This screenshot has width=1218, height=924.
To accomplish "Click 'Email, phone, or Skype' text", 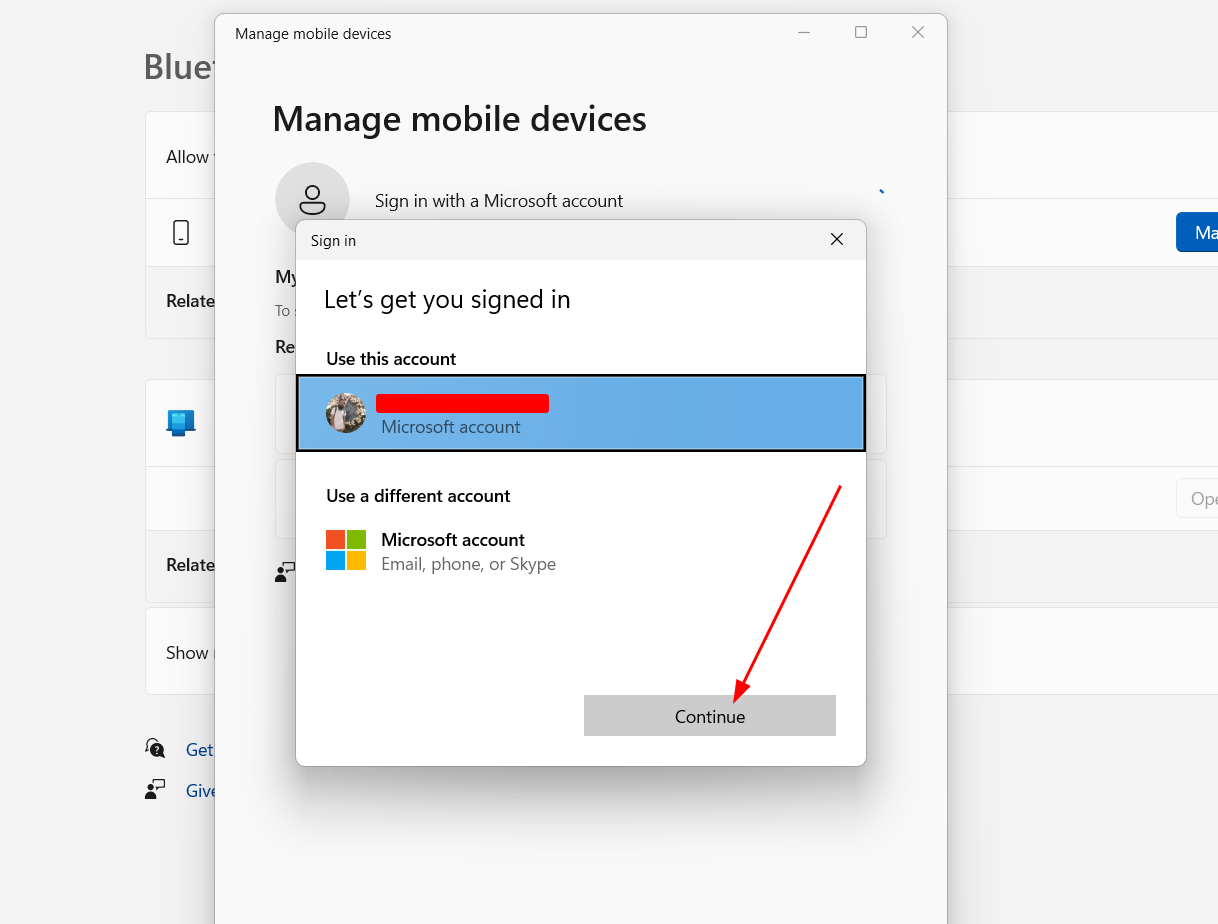I will [468, 564].
